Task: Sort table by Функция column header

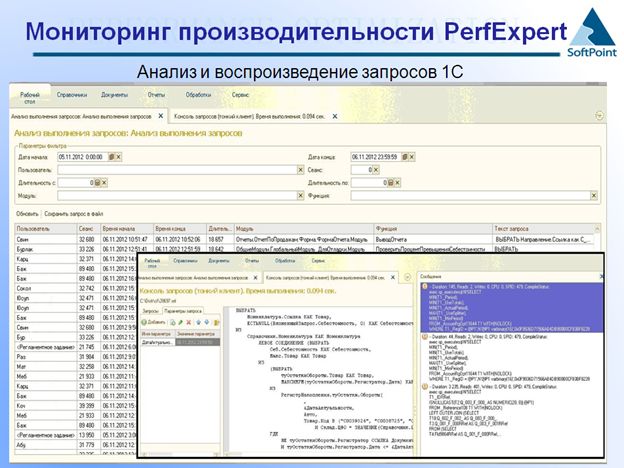Action: [x=433, y=229]
